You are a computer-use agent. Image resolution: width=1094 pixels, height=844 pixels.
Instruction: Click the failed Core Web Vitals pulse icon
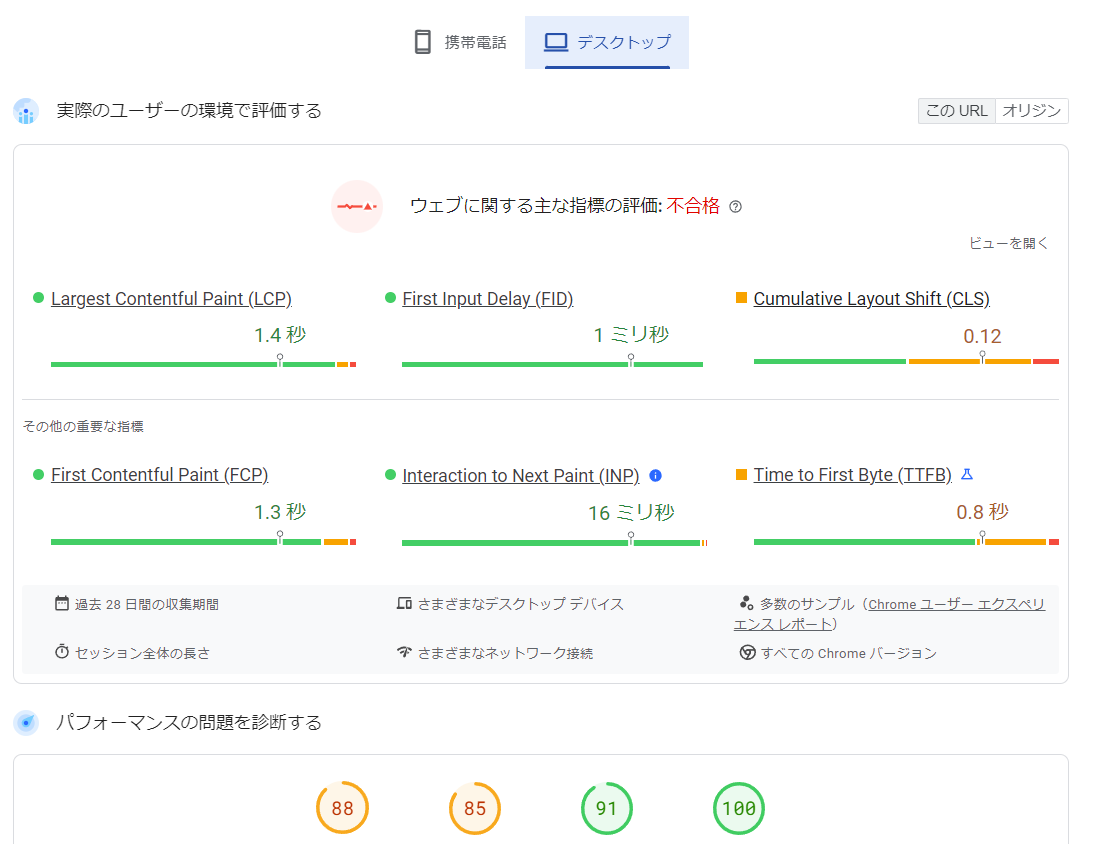(357, 206)
